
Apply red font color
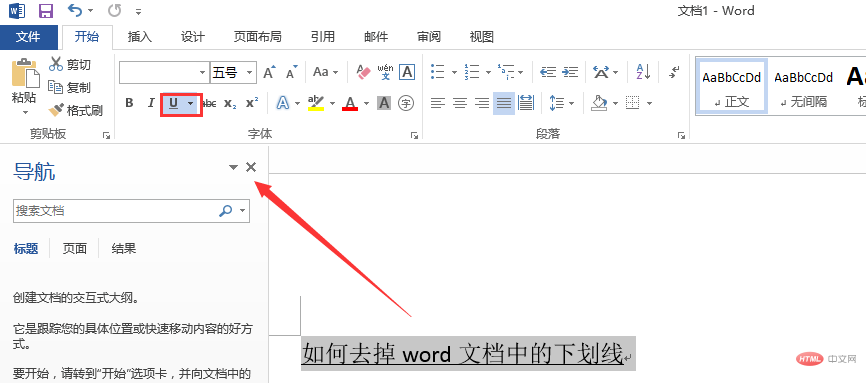(x=350, y=103)
